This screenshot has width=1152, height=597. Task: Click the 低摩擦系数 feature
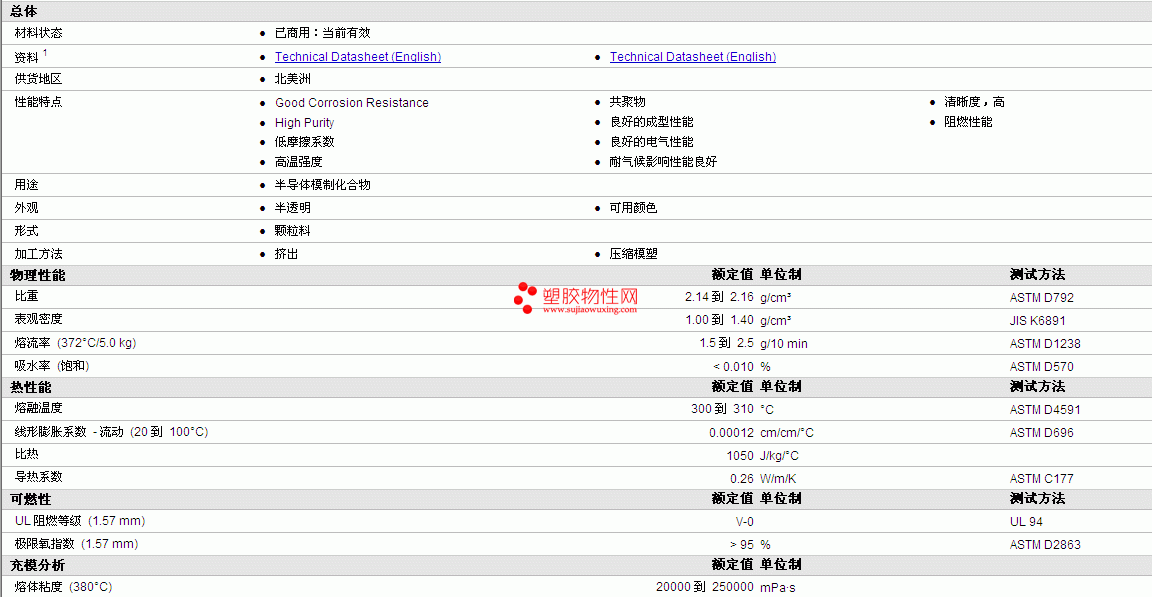[x=304, y=142]
